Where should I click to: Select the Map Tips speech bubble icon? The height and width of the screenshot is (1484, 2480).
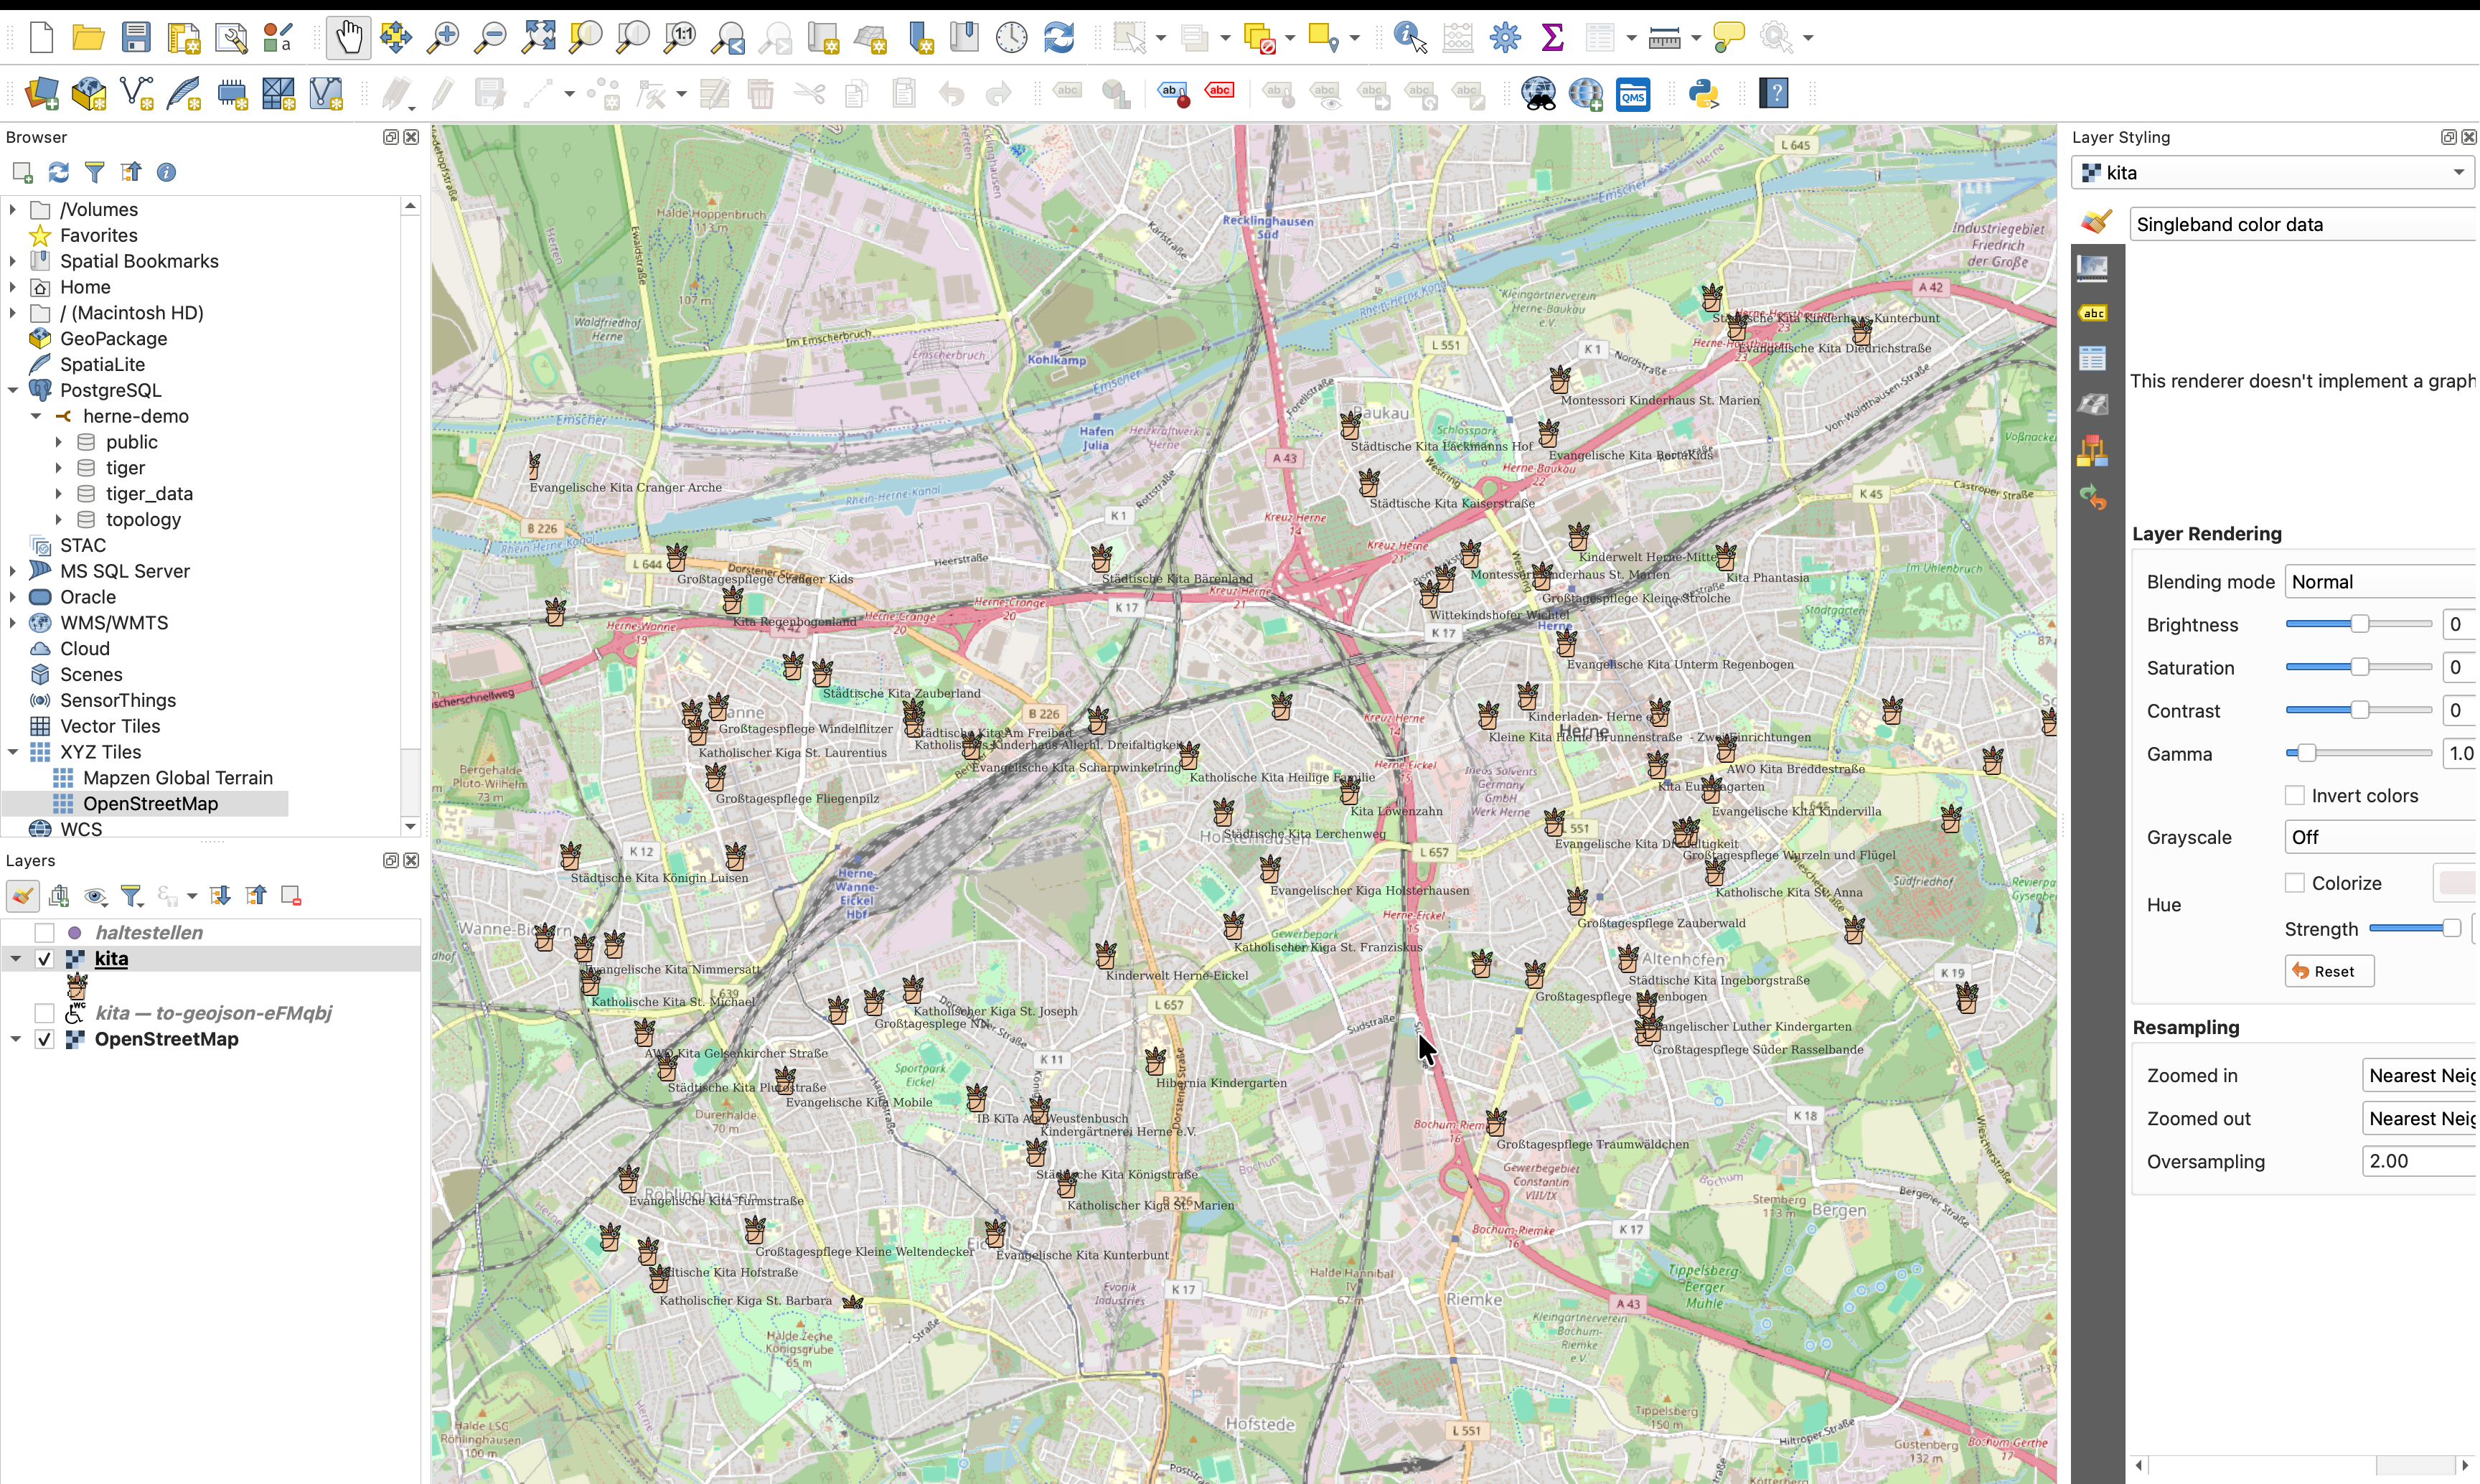(x=1728, y=38)
